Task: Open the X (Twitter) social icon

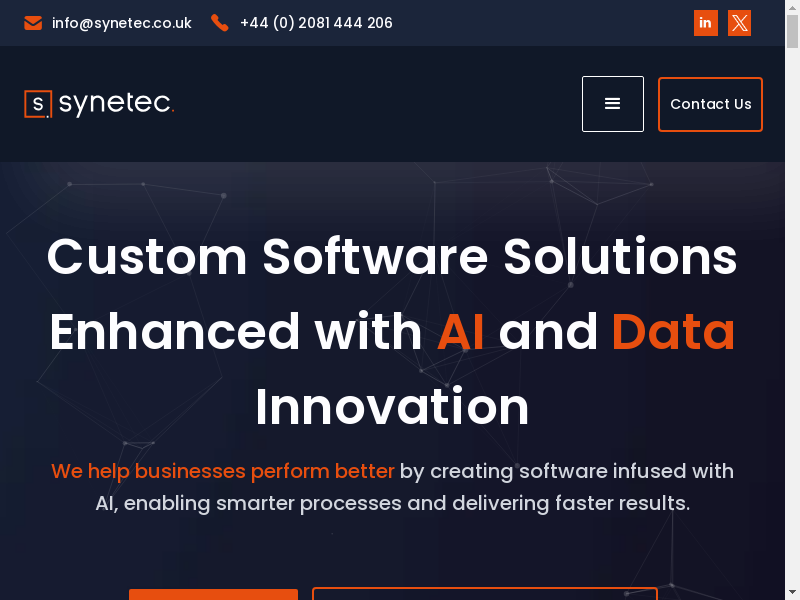Action: [x=739, y=23]
